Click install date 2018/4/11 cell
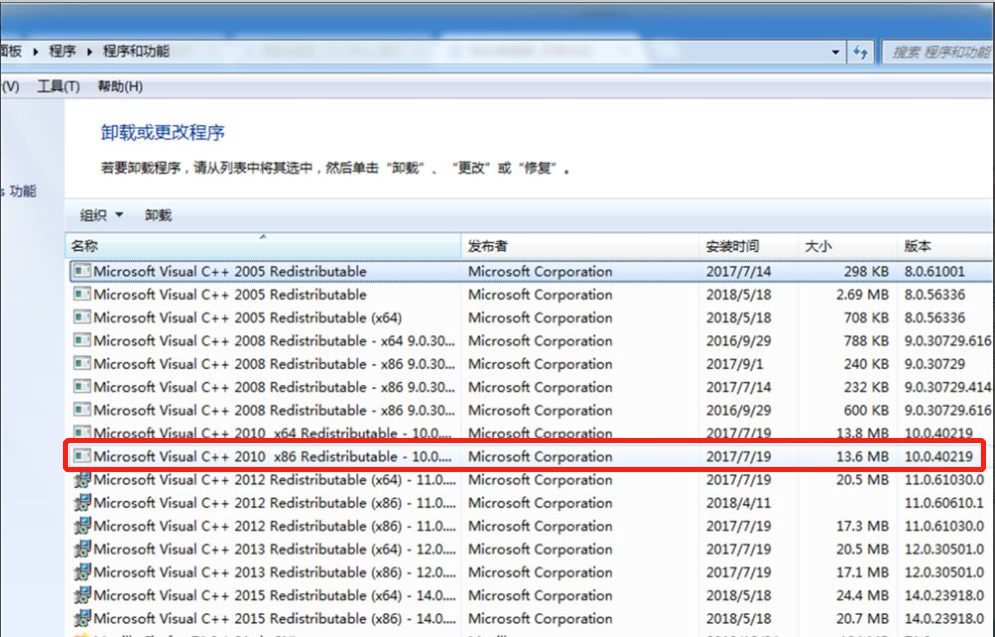 (739, 502)
